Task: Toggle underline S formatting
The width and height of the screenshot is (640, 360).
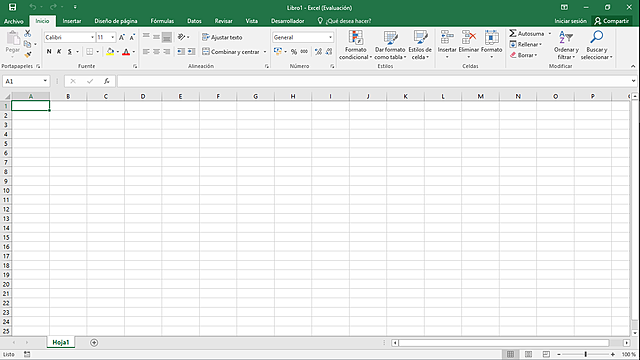Action: coord(70,51)
